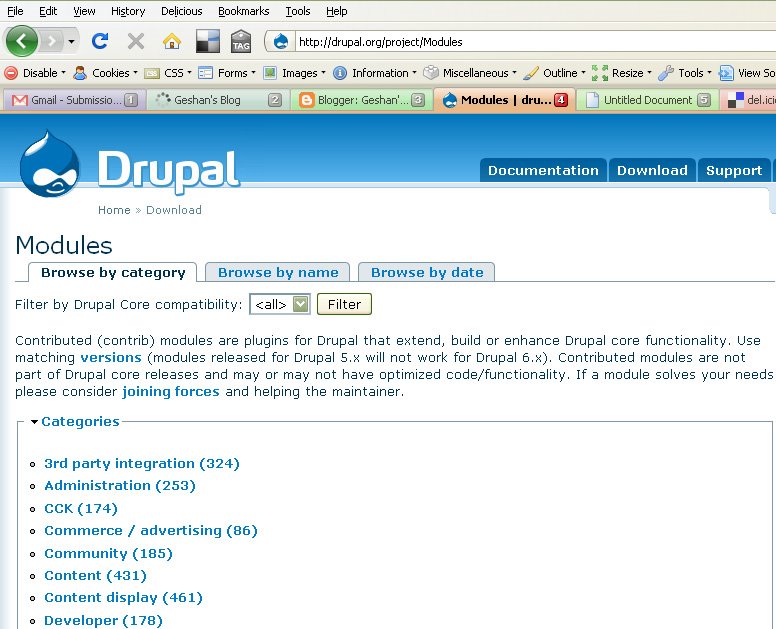Open the Documentation navigation tab
776x629 pixels.
pyautogui.click(x=543, y=170)
